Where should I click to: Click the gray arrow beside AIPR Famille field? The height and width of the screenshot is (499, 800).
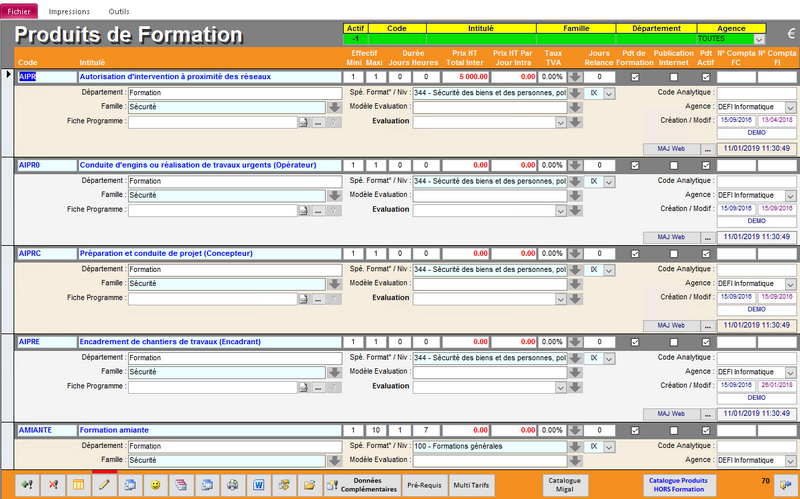(334, 107)
